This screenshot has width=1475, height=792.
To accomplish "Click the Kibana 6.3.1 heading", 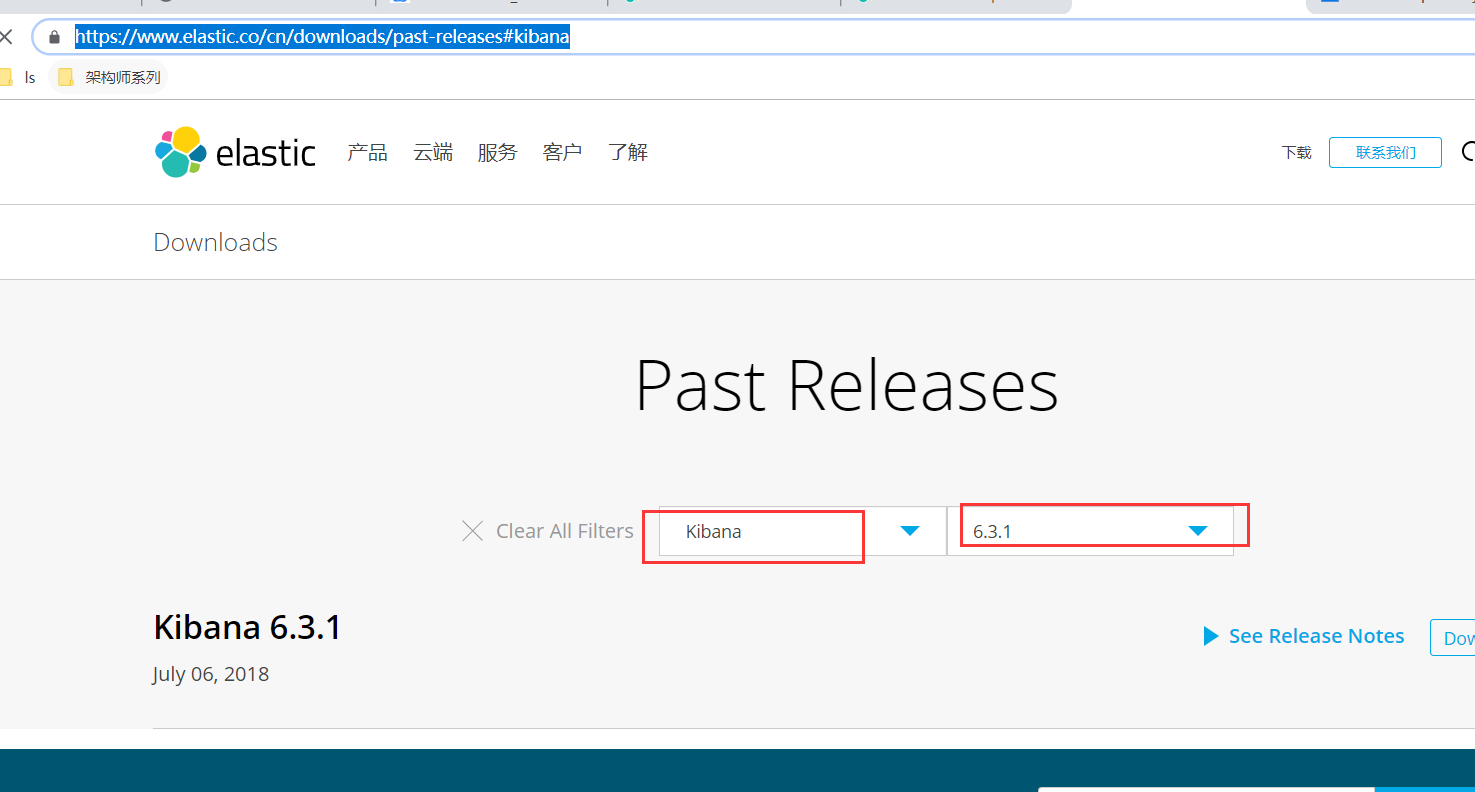I will click(248, 627).
